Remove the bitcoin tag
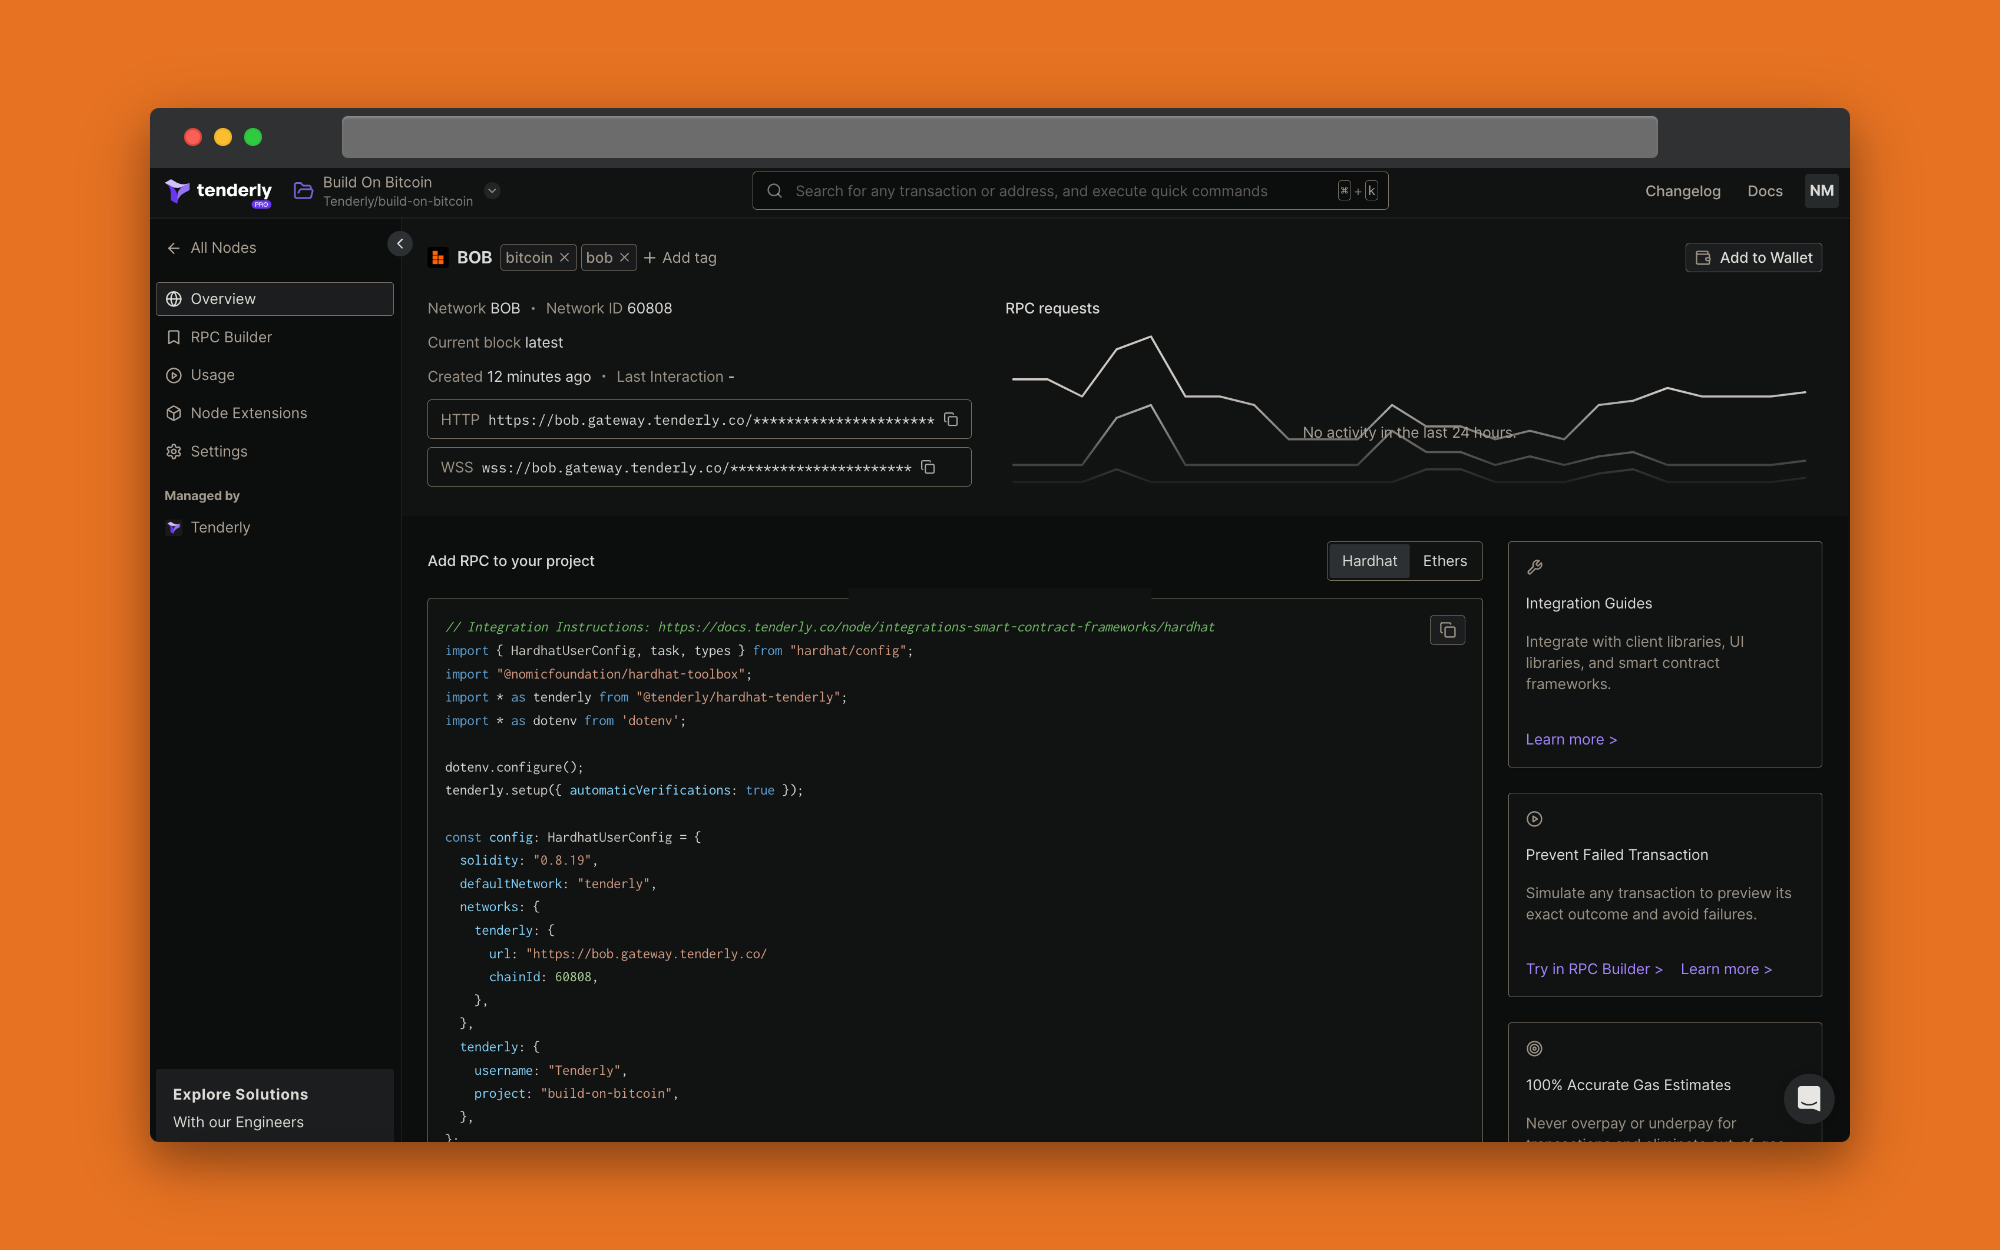The image size is (2000, 1250). [x=565, y=258]
